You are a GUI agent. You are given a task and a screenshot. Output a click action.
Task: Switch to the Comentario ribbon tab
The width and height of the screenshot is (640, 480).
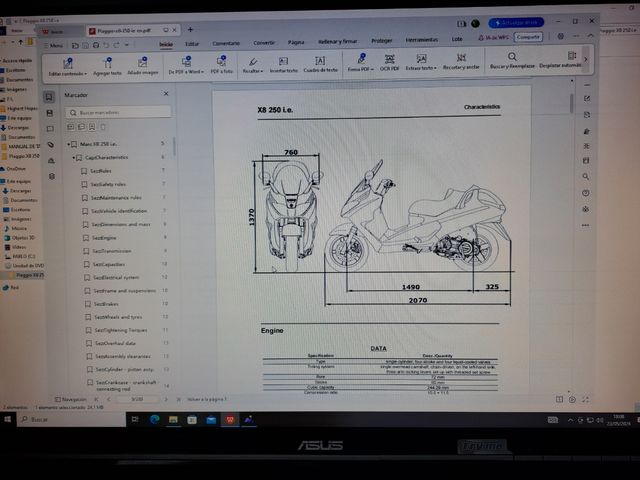point(225,43)
